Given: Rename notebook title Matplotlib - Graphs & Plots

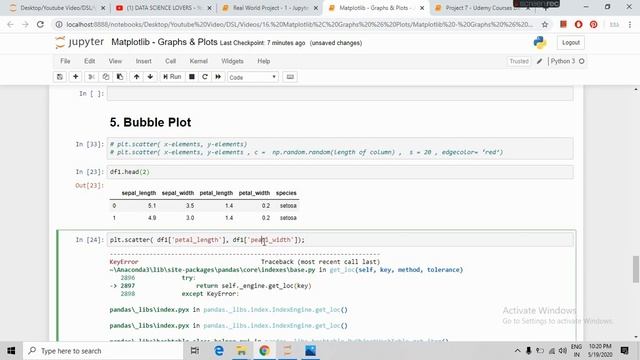Looking at the screenshot, I should click(164, 42).
